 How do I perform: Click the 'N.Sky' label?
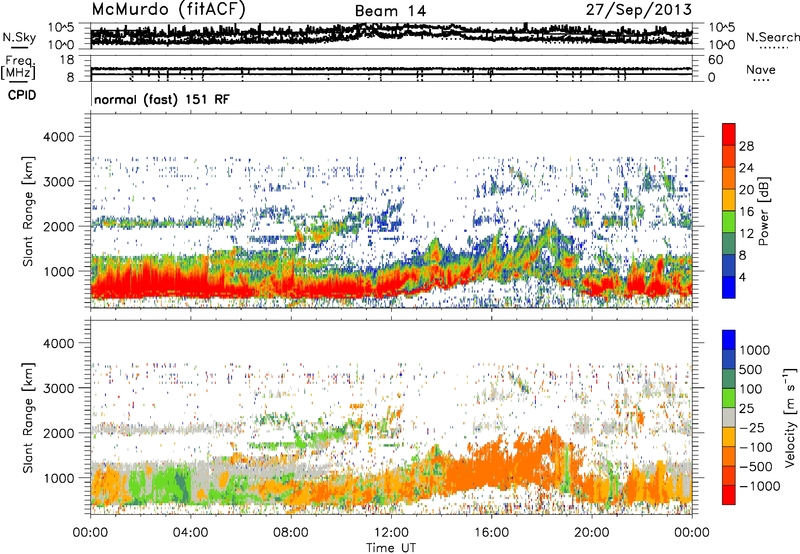(19, 37)
